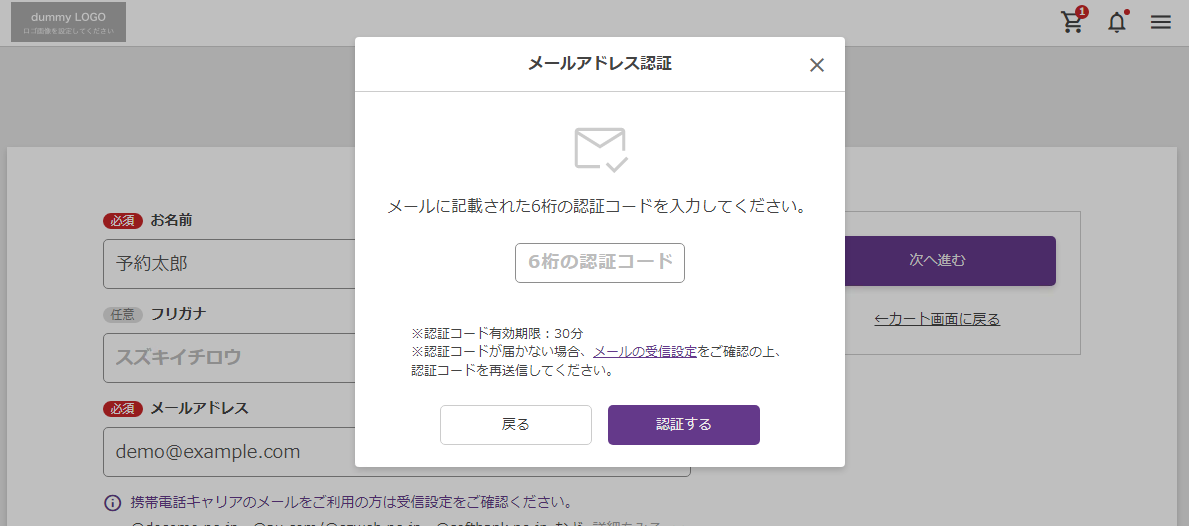Click the 任意 badge beside フリガナ
This screenshot has width=1189, height=526.
[123, 314]
